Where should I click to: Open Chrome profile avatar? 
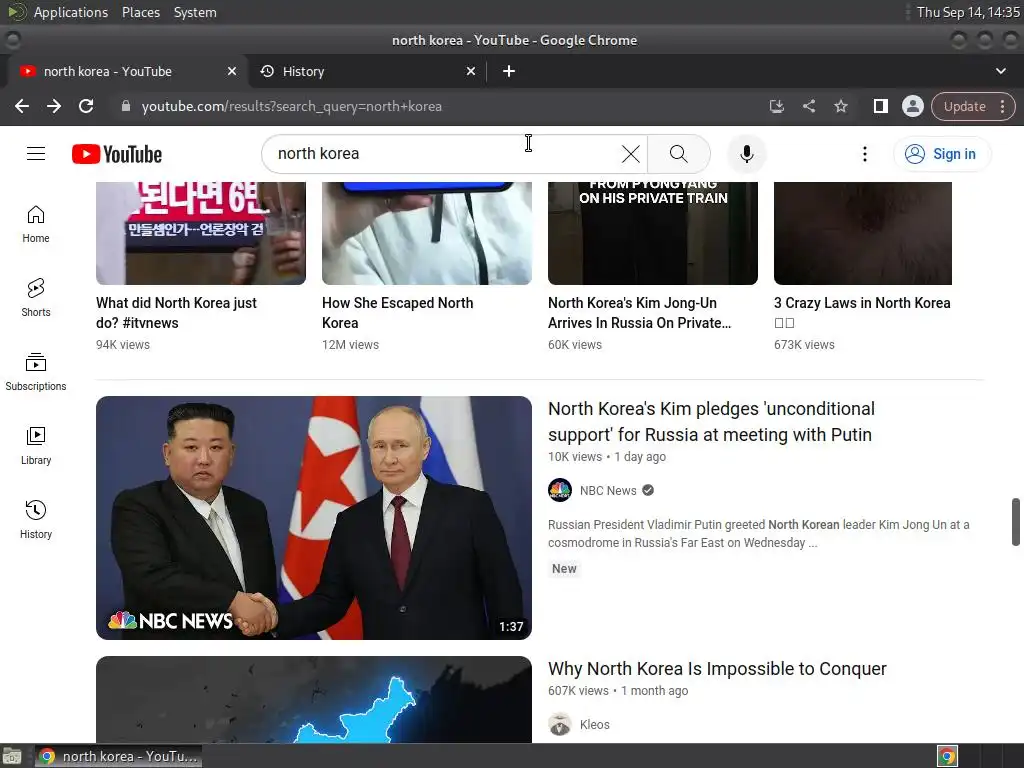[x=912, y=106]
